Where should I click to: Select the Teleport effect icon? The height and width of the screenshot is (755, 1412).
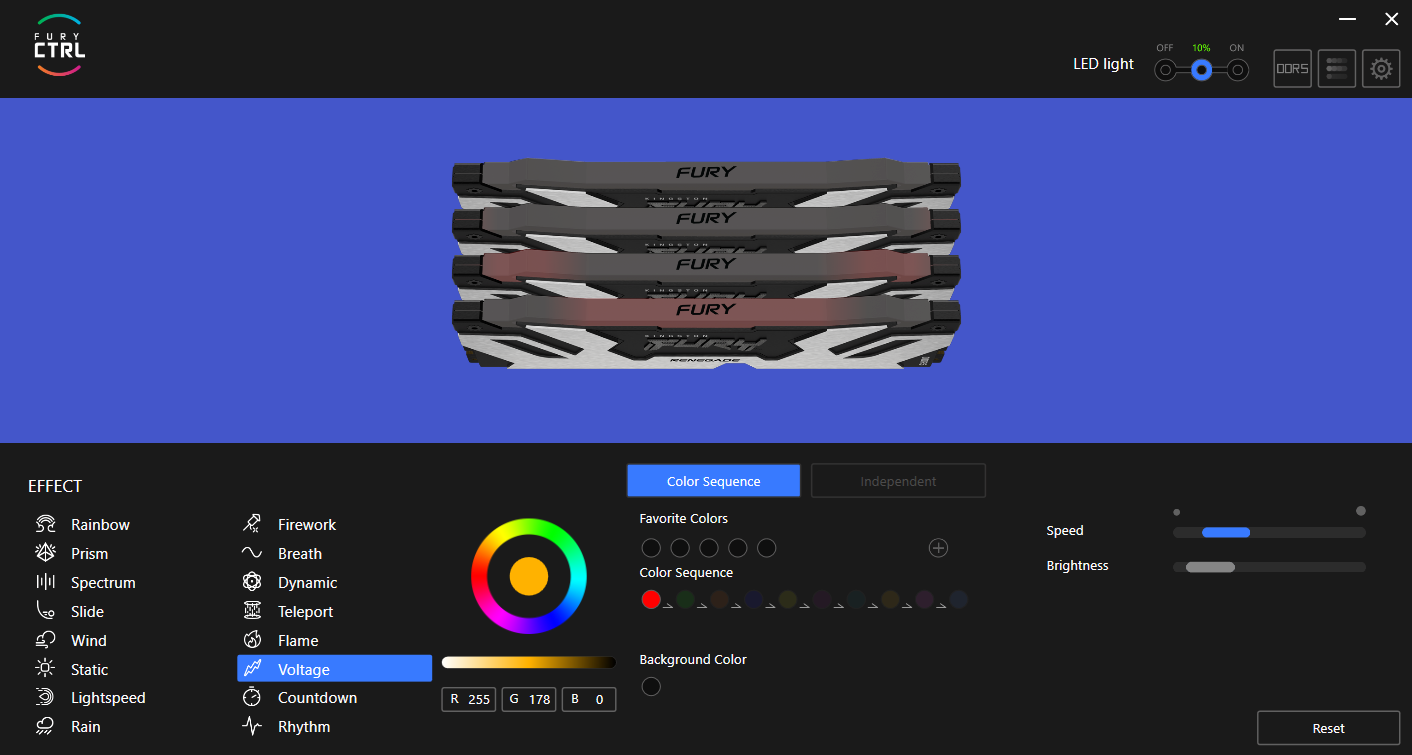[x=252, y=611]
